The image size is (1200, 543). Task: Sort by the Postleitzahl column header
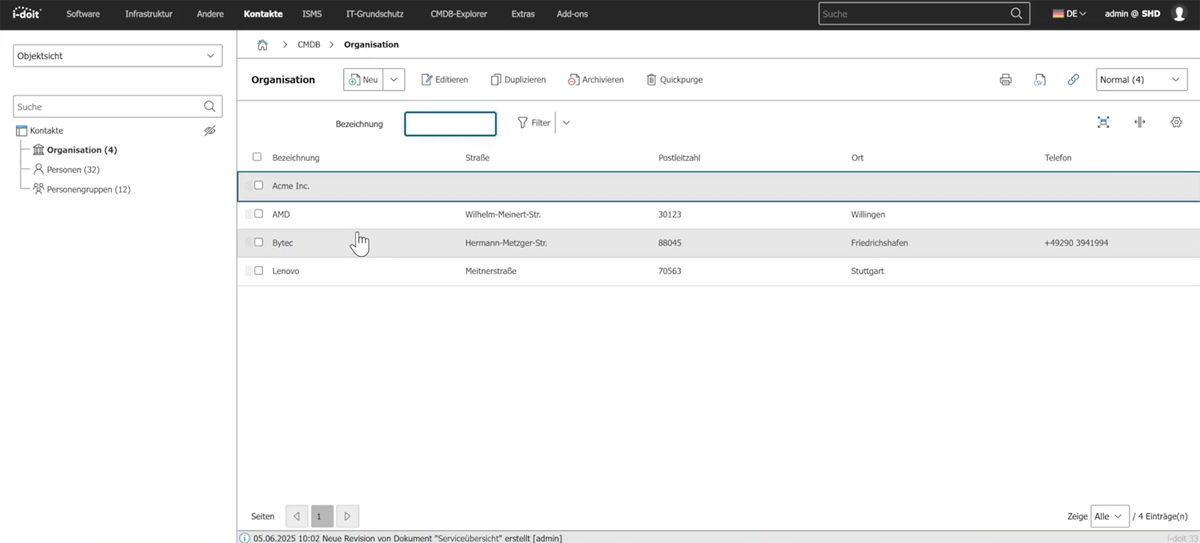[x=680, y=158]
